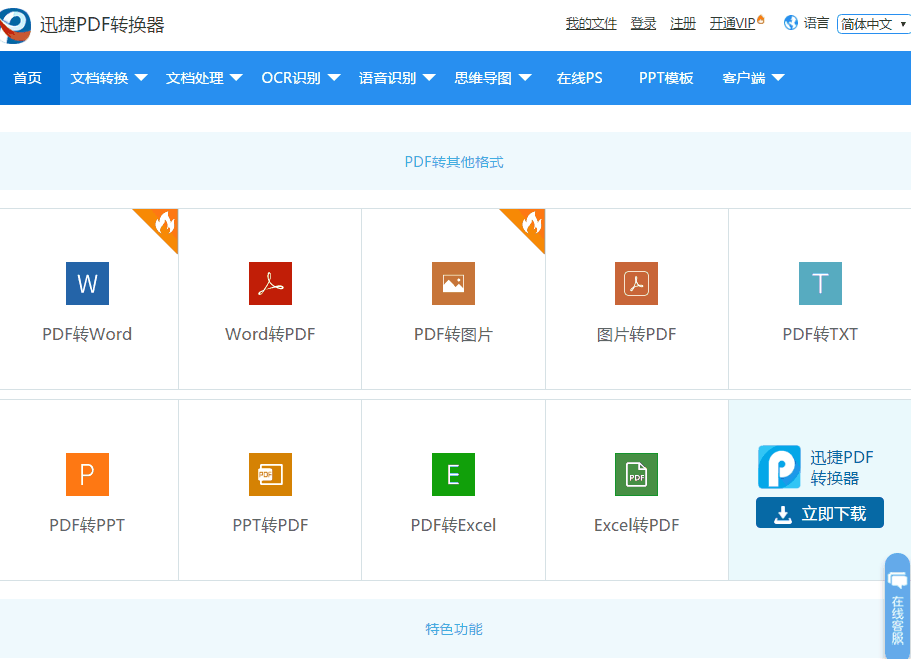Expand the 客户端 dropdown menu
This screenshot has width=911, height=659.
tap(753, 78)
